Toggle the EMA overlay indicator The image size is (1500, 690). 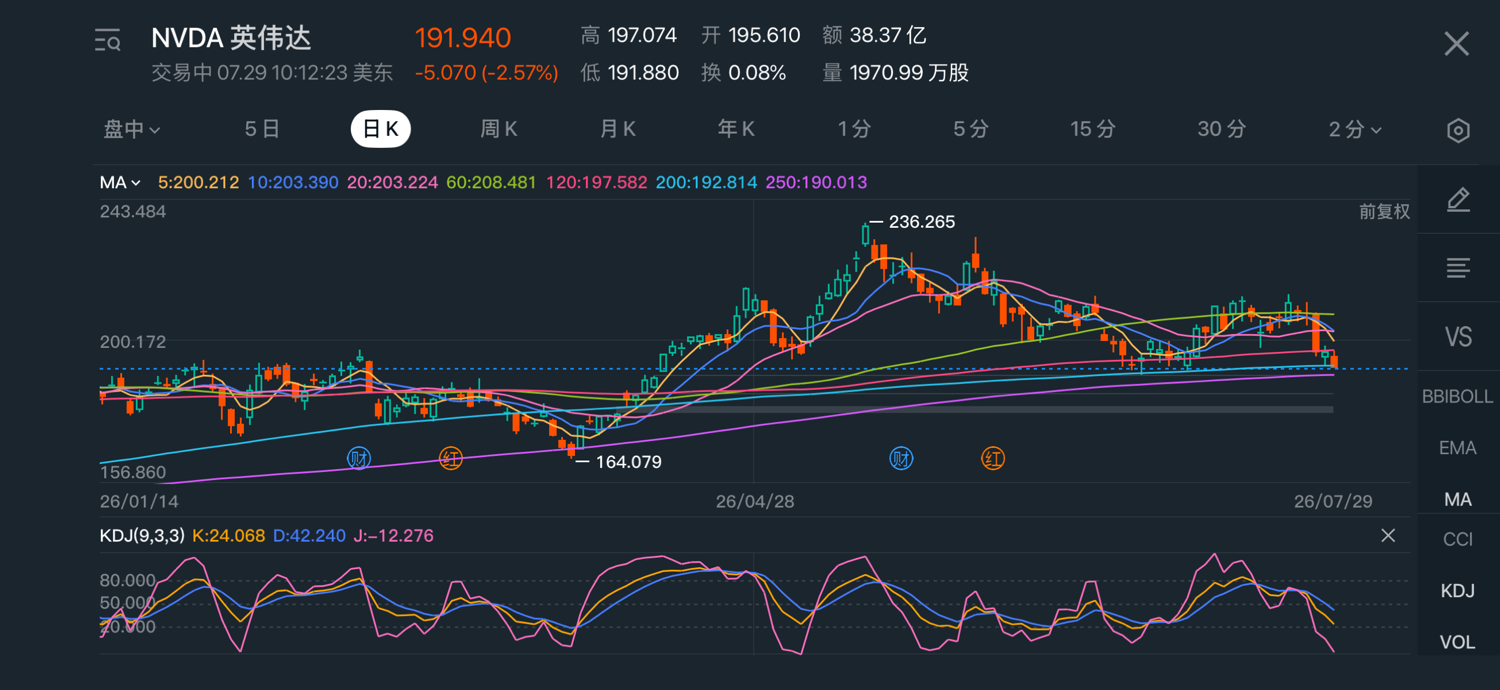click(x=1457, y=448)
